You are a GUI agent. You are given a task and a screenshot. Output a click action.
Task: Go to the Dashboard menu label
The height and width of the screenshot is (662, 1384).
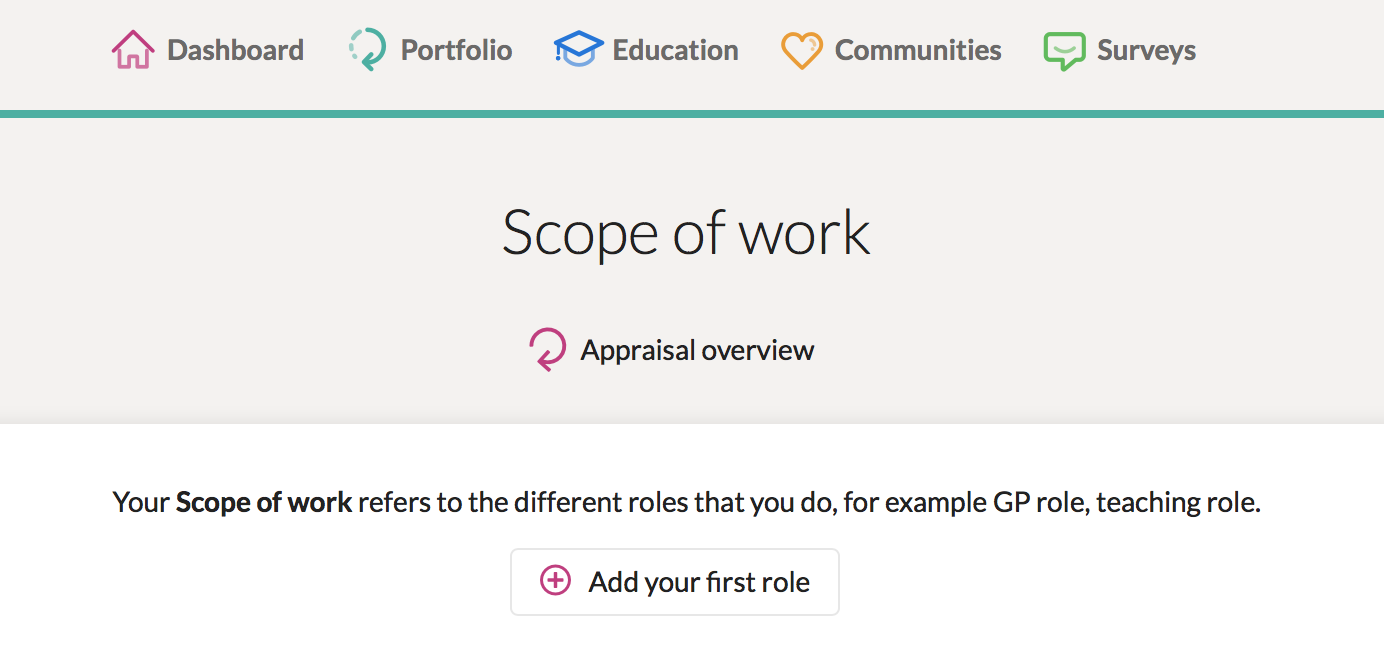tap(235, 50)
